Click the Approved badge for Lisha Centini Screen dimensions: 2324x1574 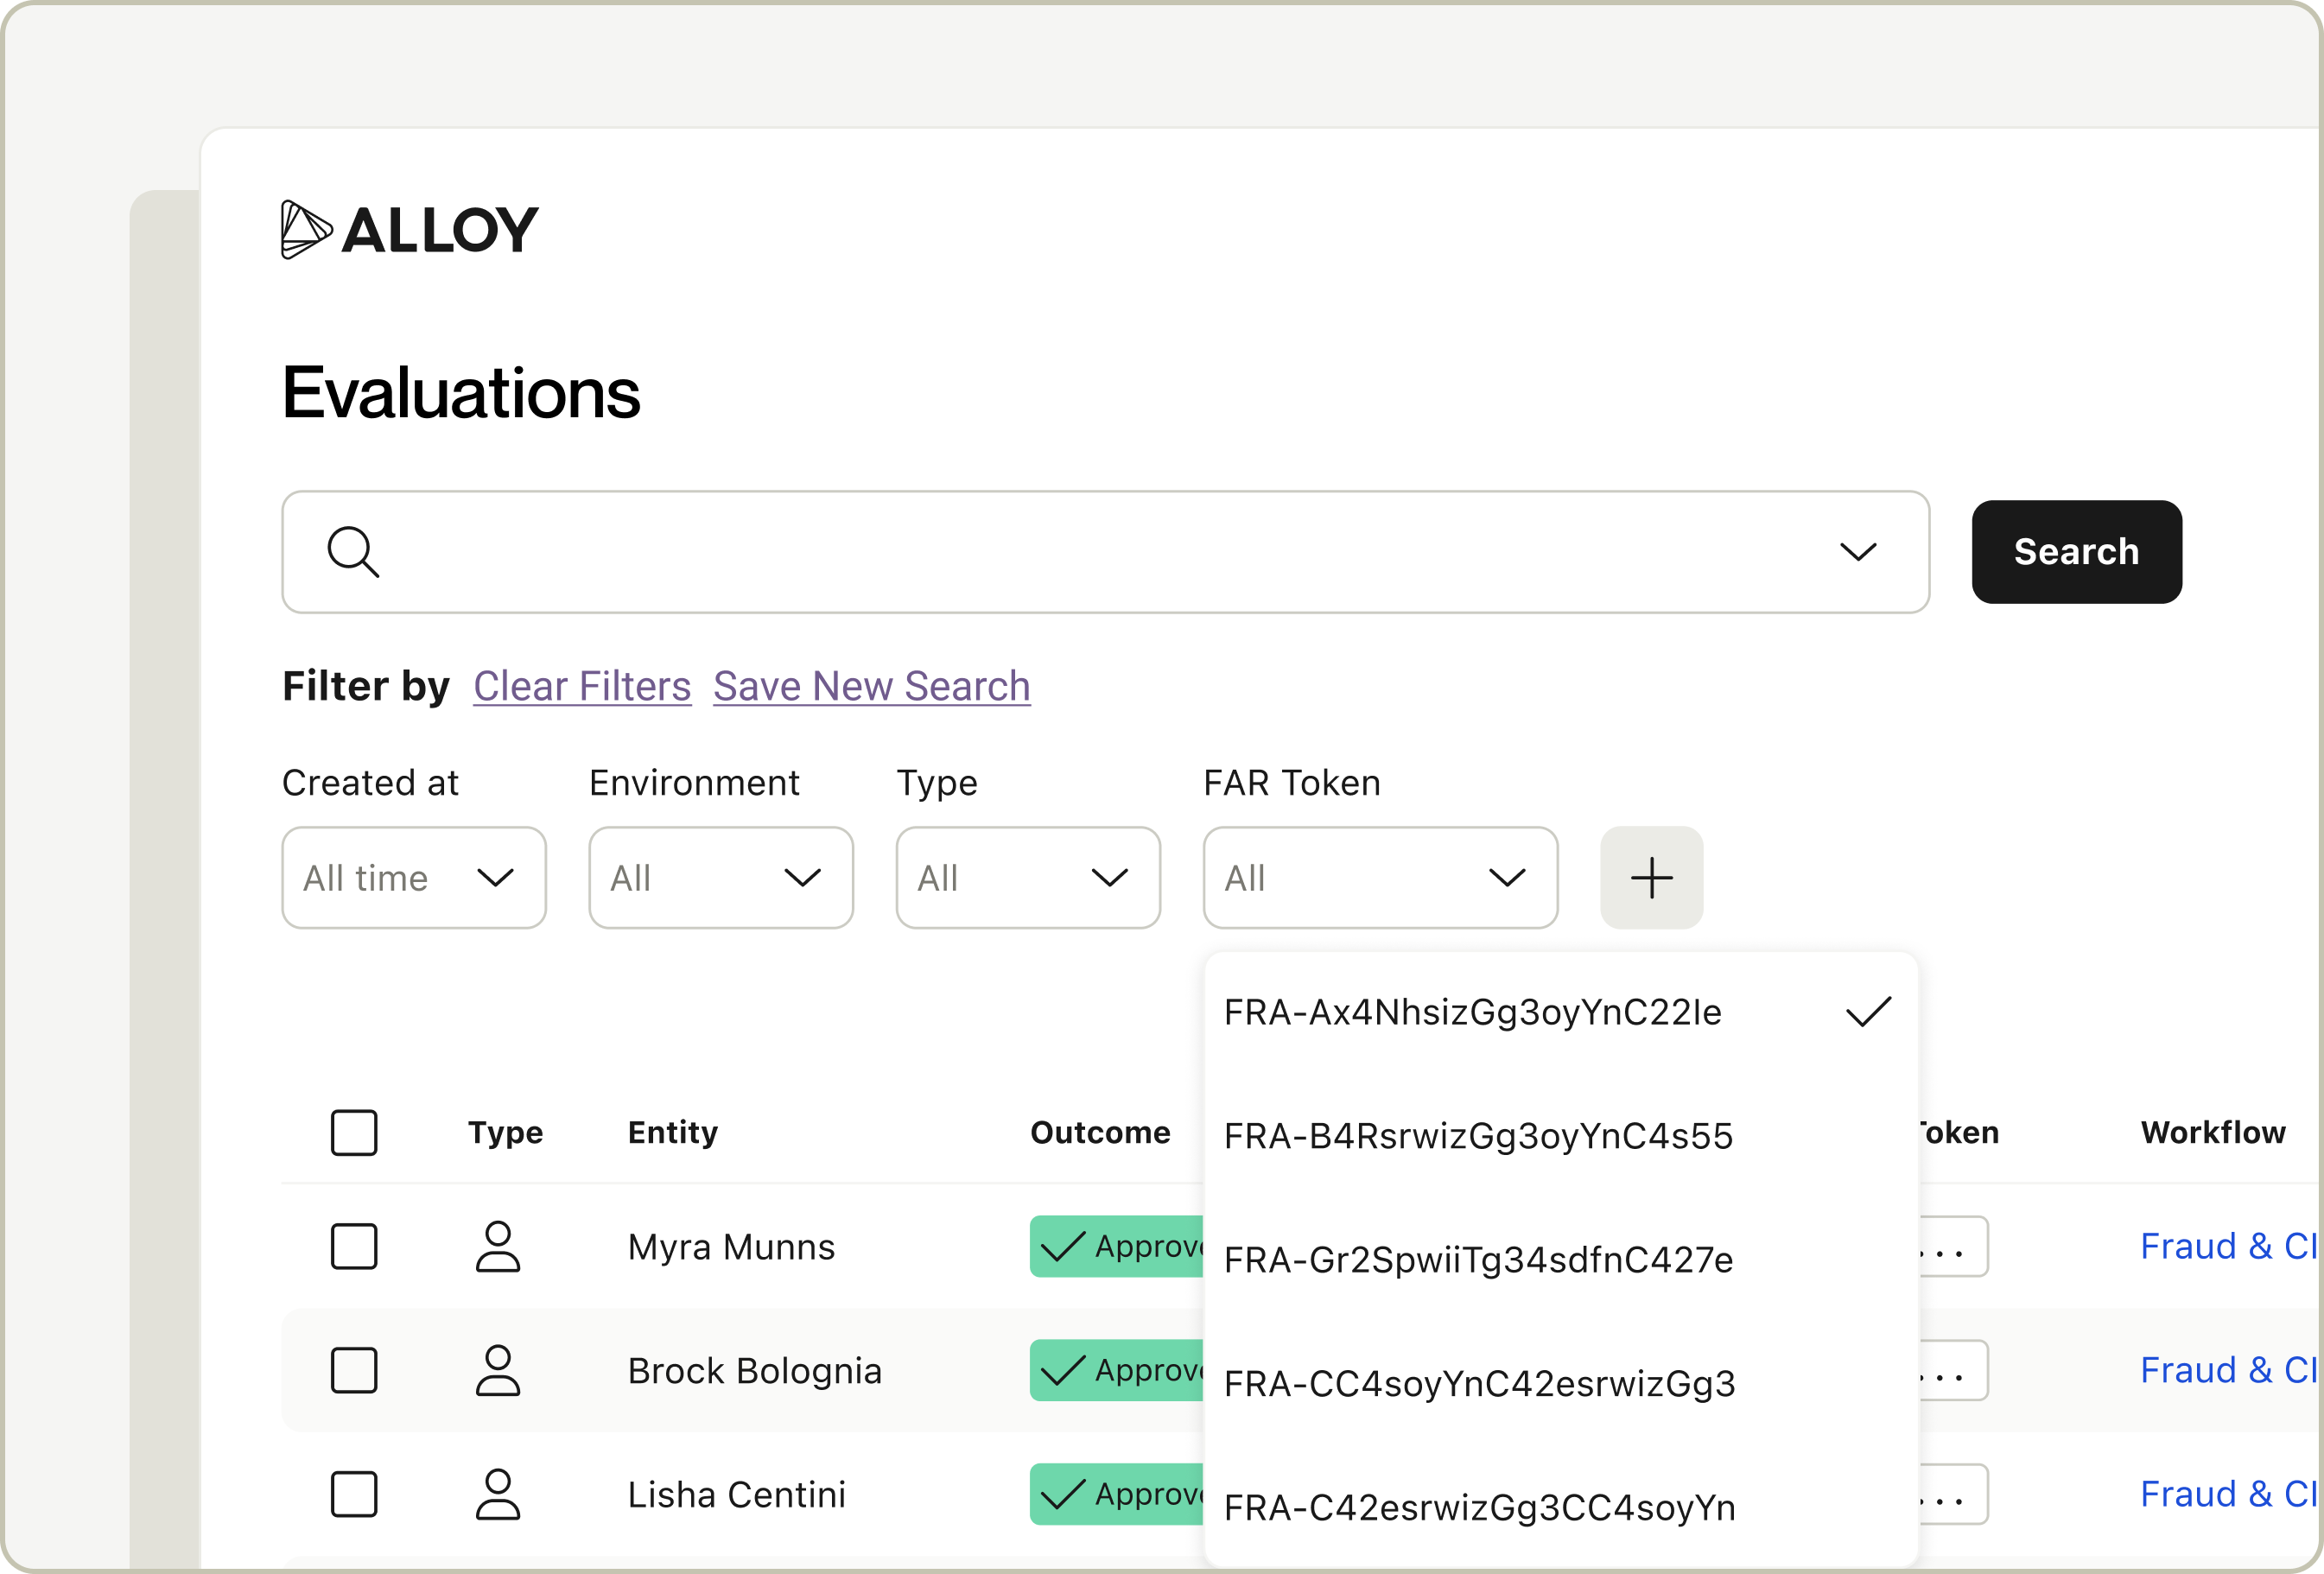[x=1117, y=1494]
